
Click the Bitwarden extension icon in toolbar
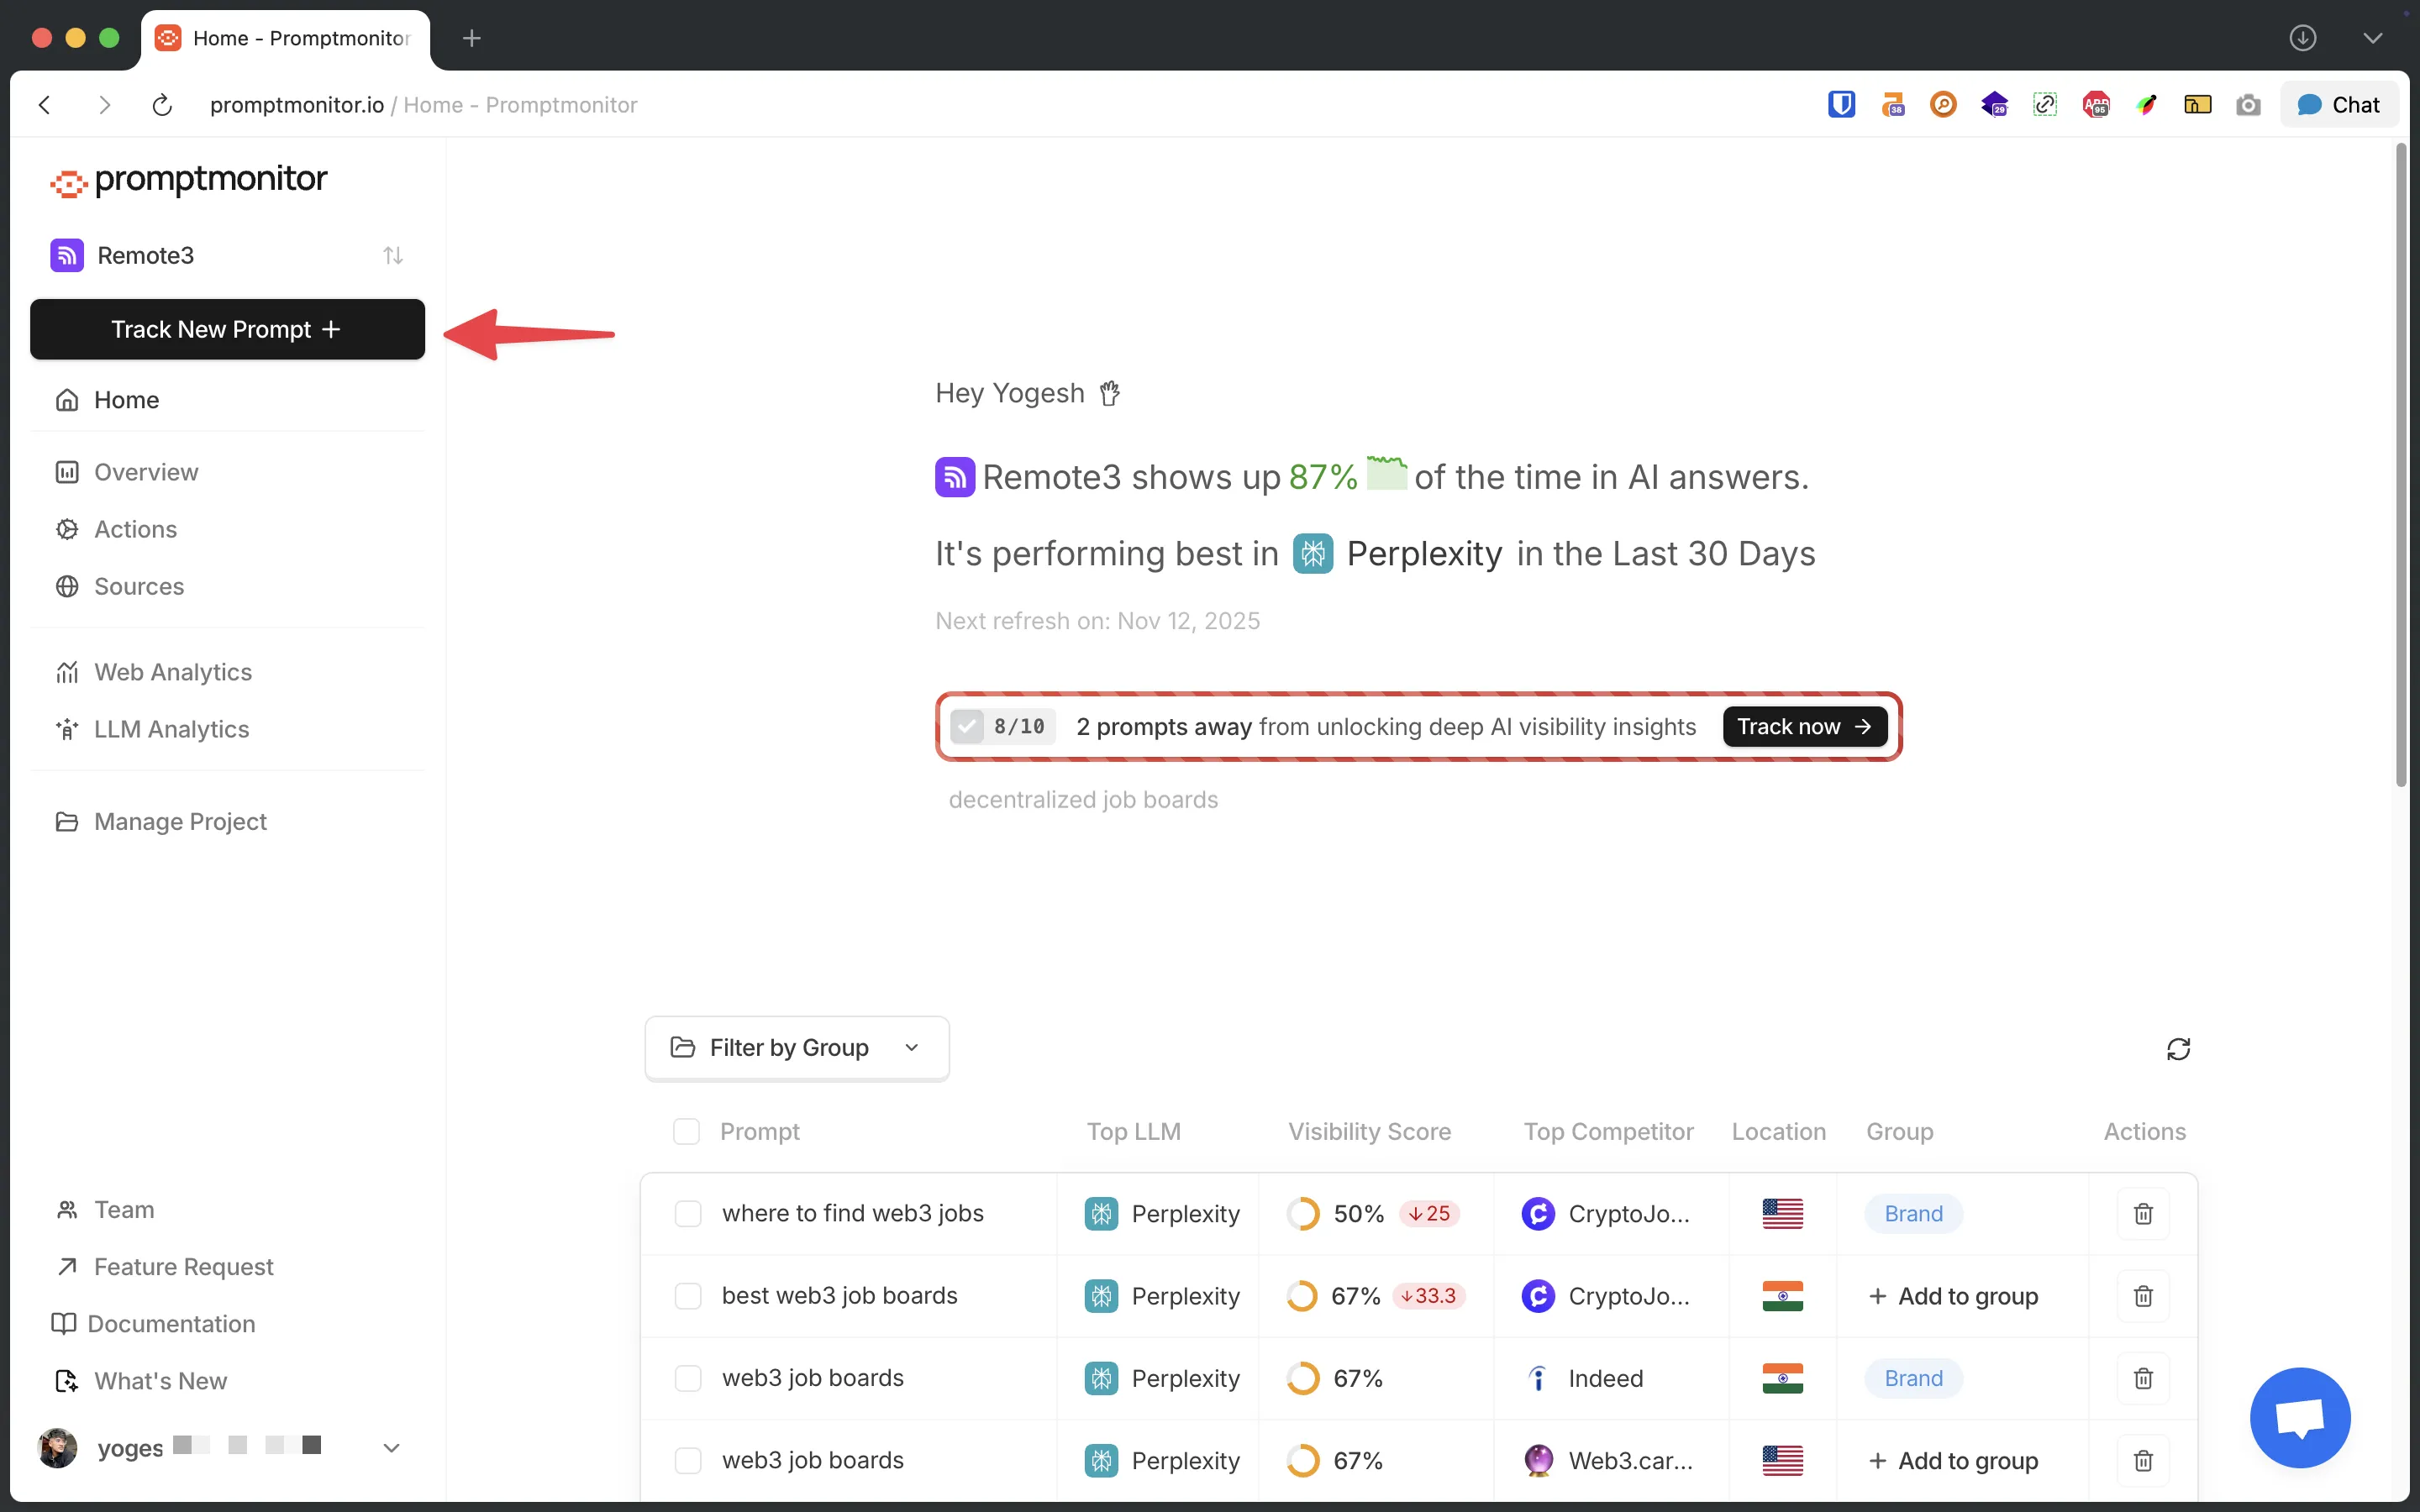[1841, 105]
